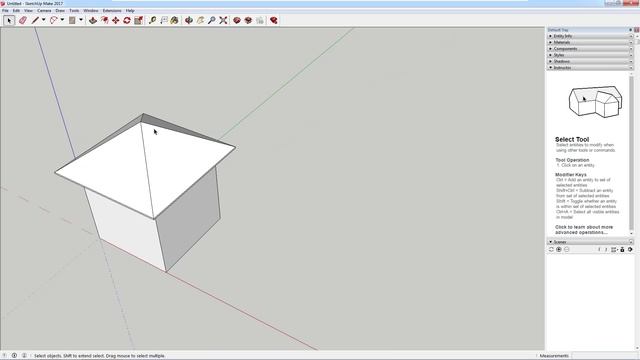The image size is (640, 360).
Task: Open the File menu
Action: click(x=5, y=11)
